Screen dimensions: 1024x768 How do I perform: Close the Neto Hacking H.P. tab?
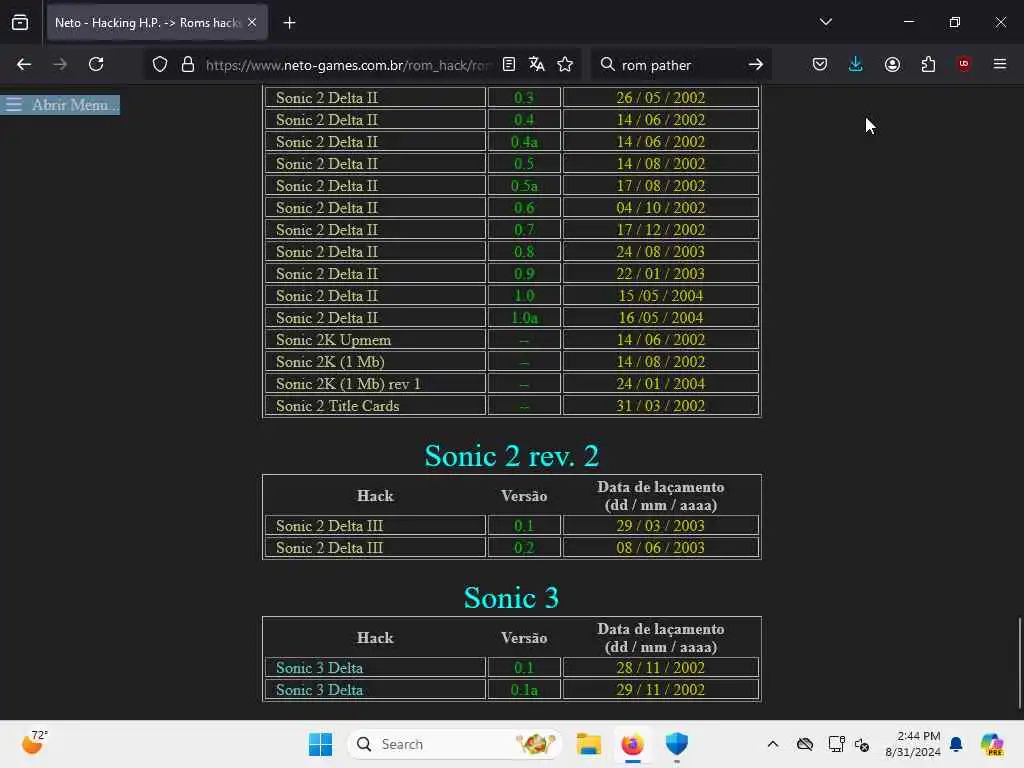(x=252, y=23)
